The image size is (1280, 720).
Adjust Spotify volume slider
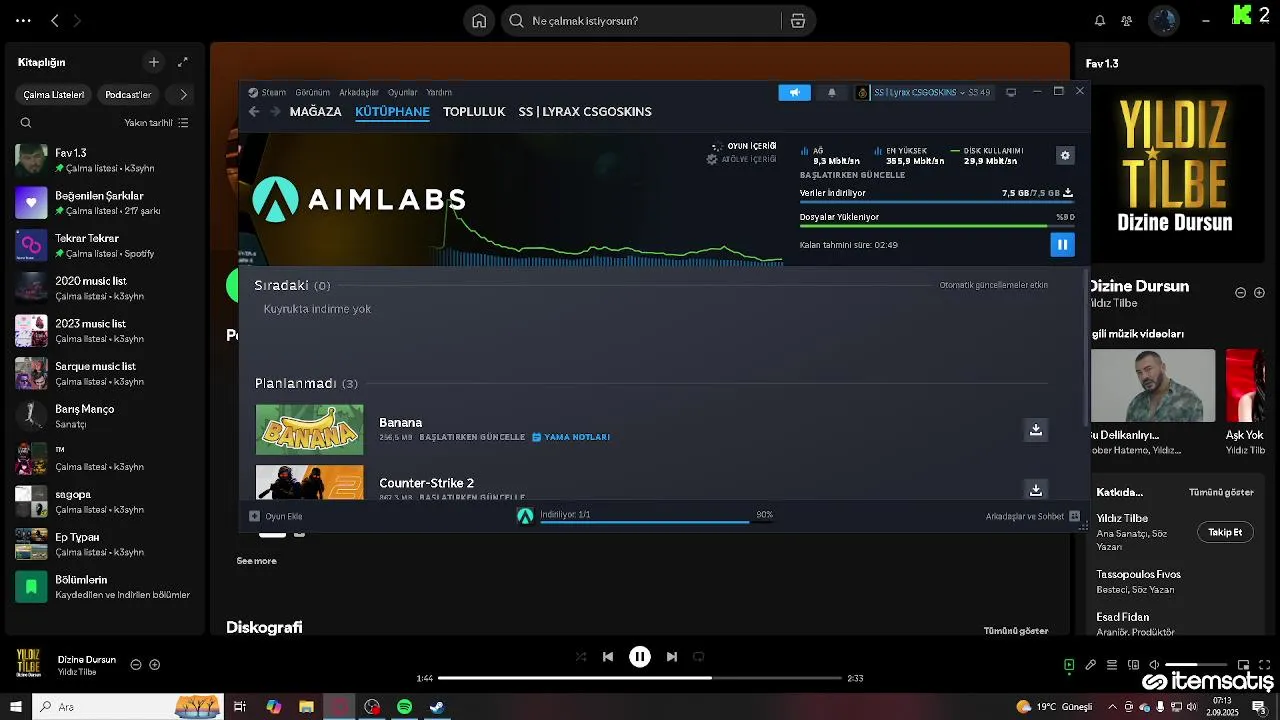click(x=1196, y=665)
